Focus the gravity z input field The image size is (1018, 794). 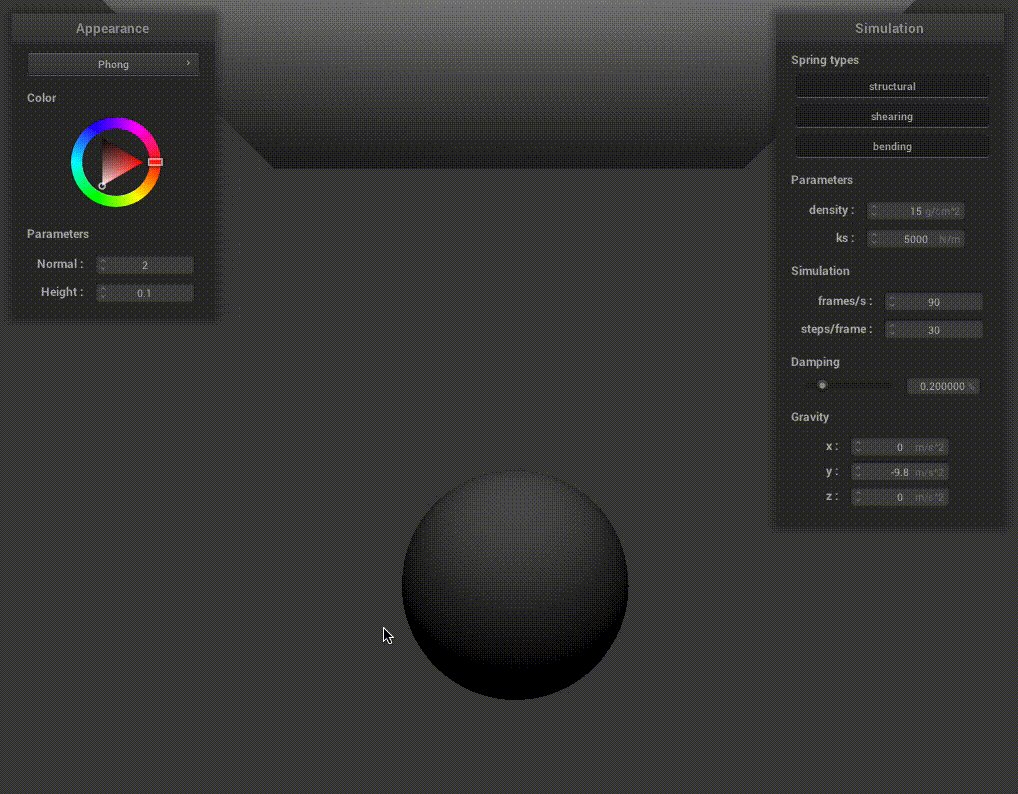pyautogui.click(x=900, y=497)
